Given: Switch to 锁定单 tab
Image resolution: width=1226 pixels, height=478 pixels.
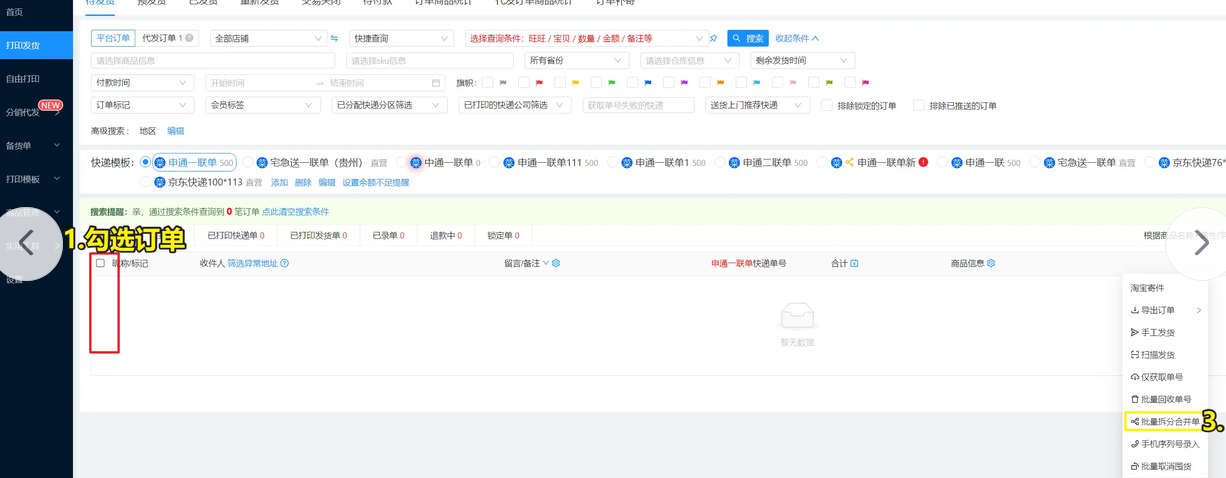Looking at the screenshot, I should pyautogui.click(x=503, y=236).
